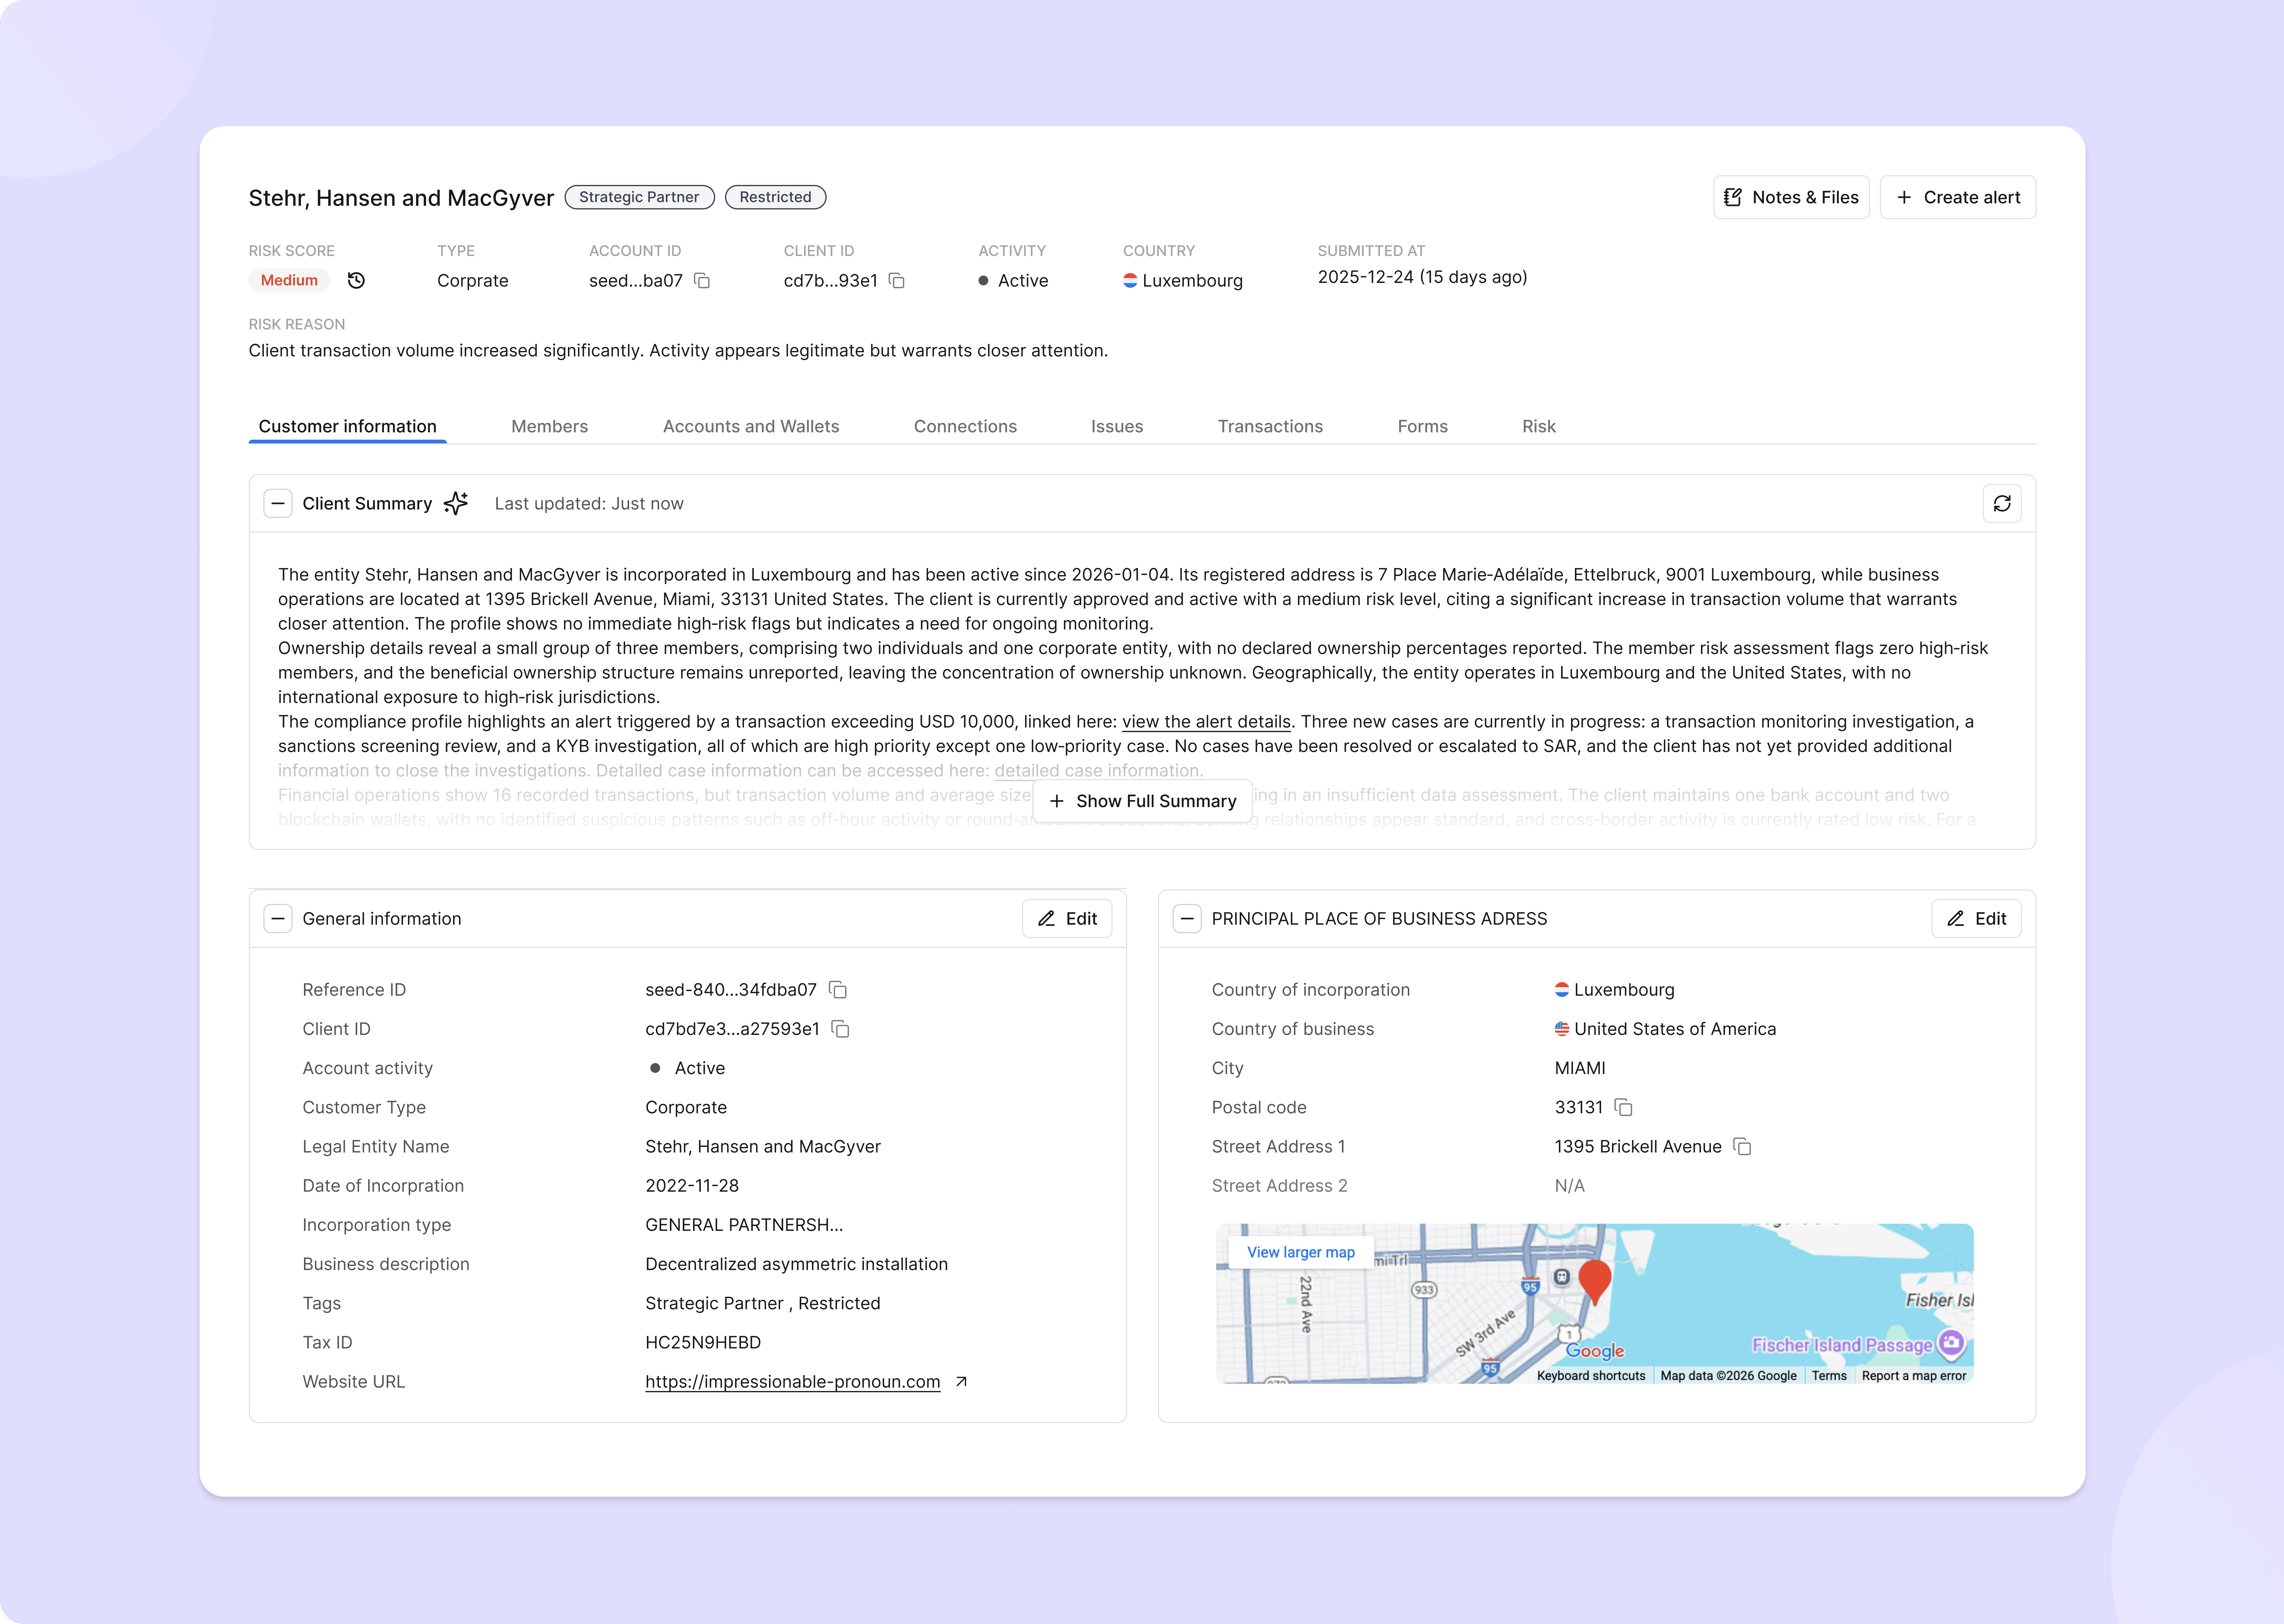Edit the General information section

[x=1067, y=919]
